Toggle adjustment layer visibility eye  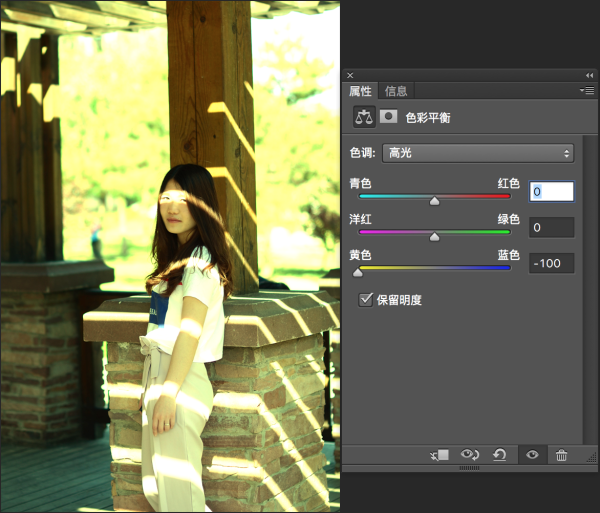(x=532, y=454)
